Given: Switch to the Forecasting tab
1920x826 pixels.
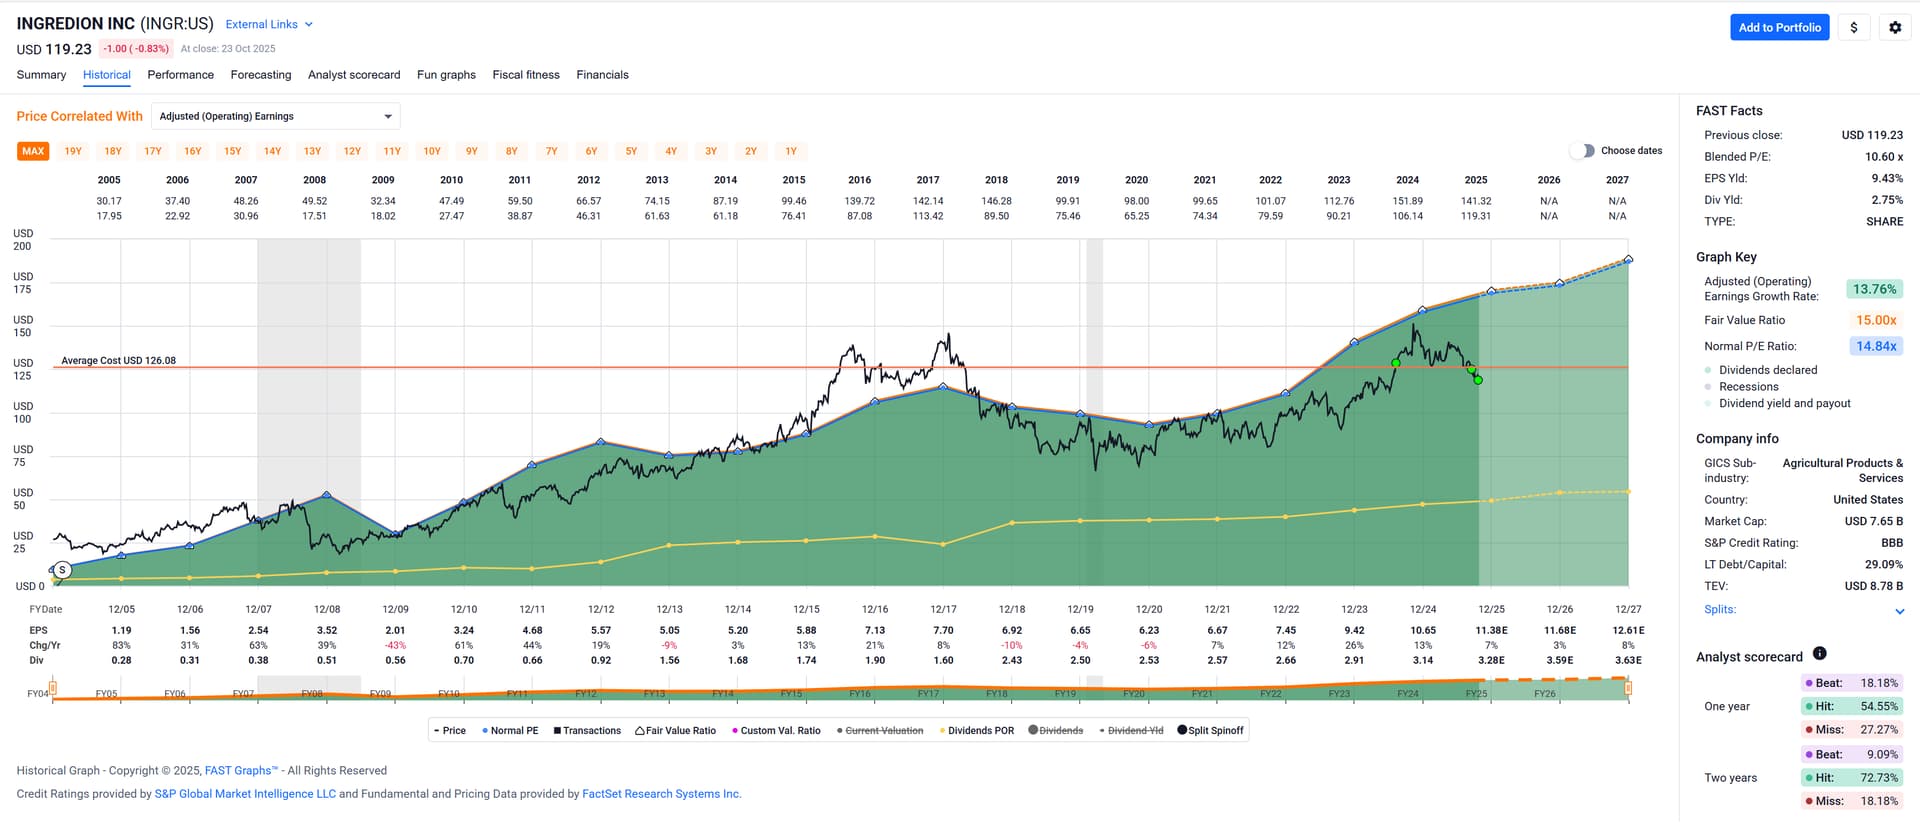Looking at the screenshot, I should coord(261,75).
